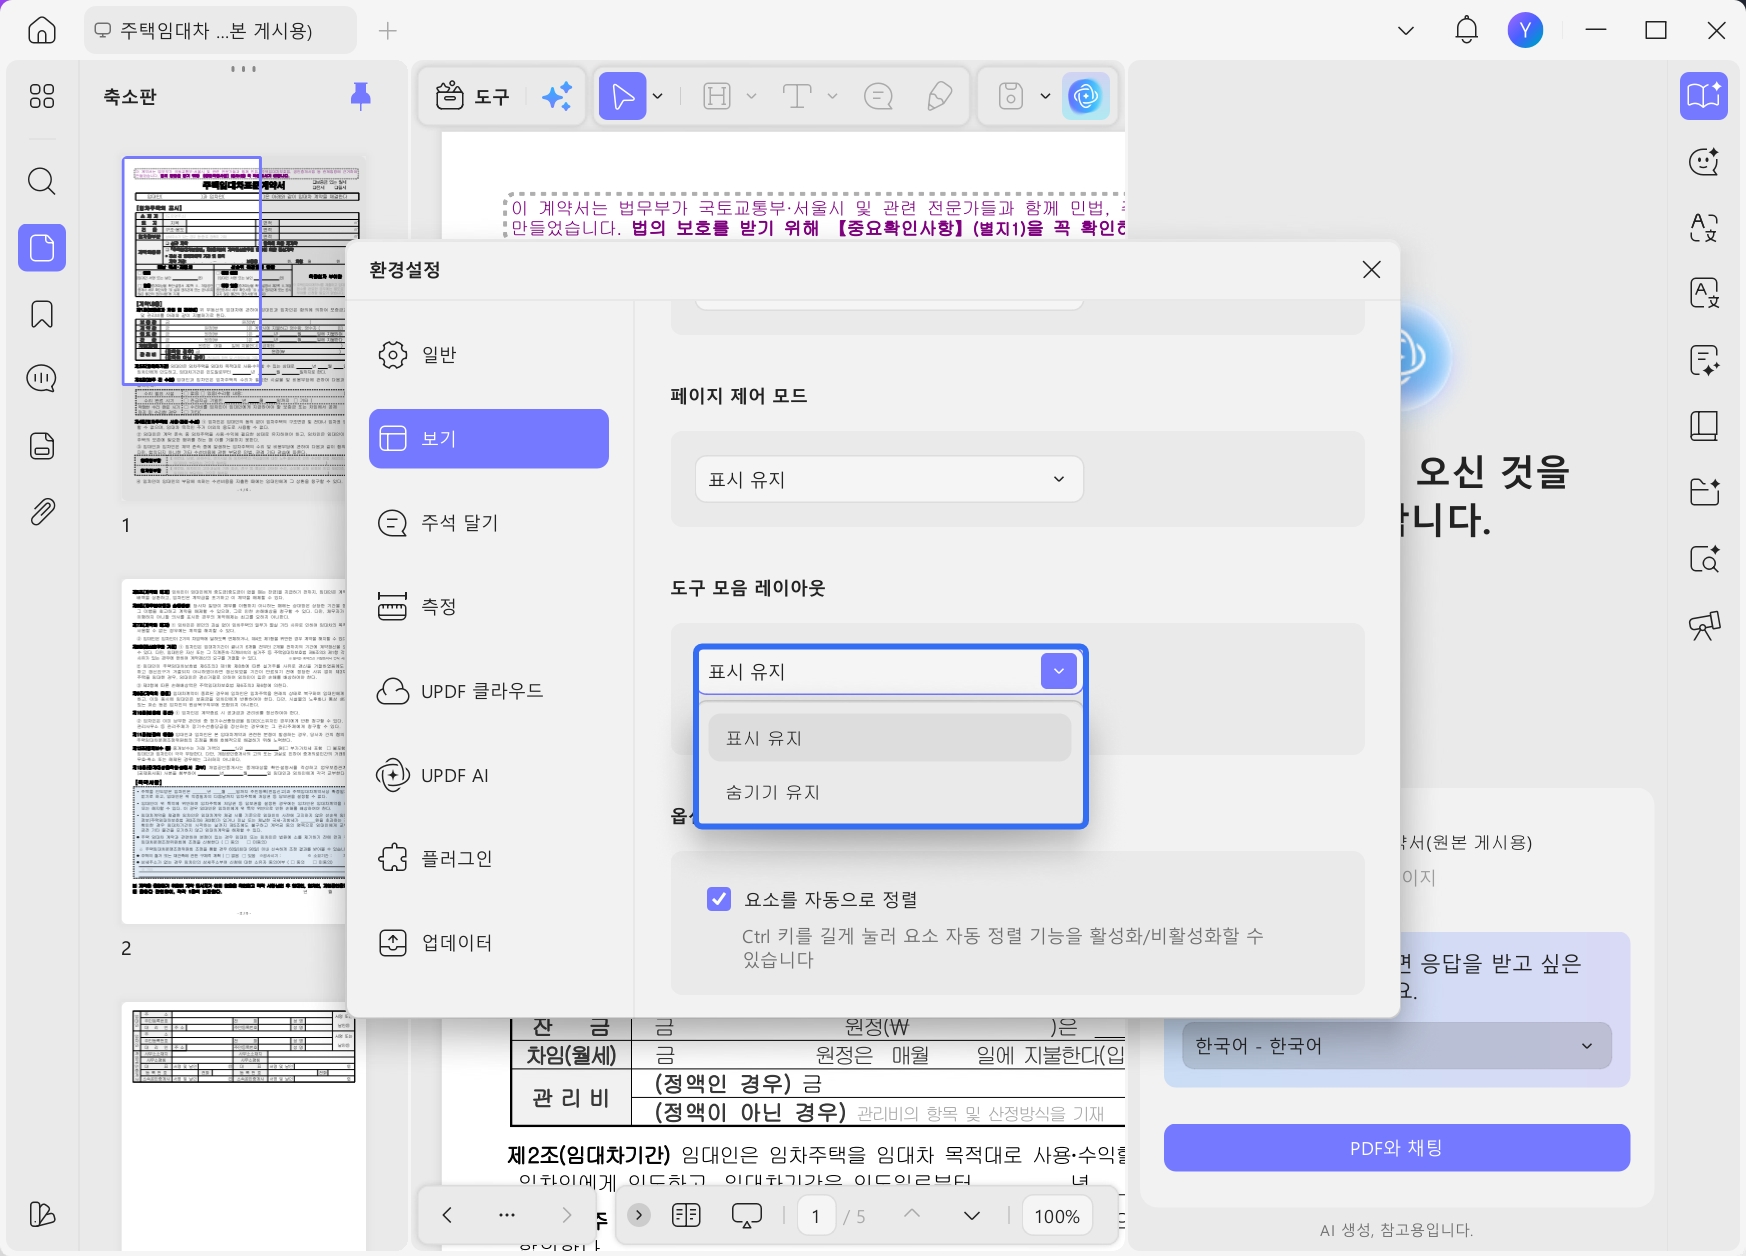Screen dimensions: 1746x1256
Task: Click the translate icon in right sidebar
Action: 1704,228
